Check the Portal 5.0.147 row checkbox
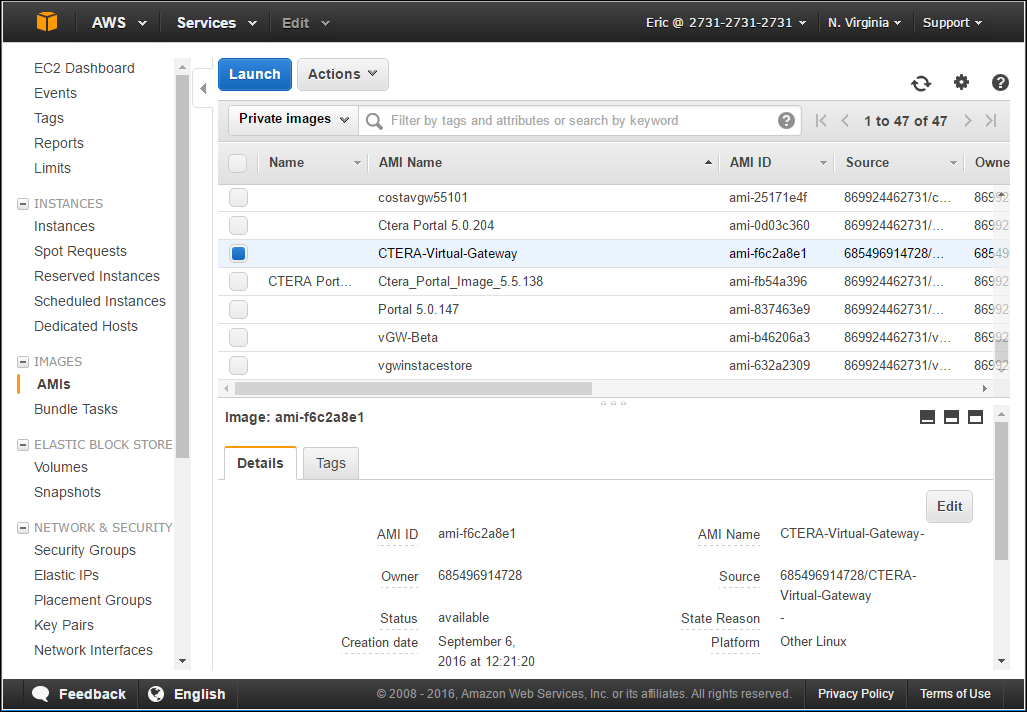1027x712 pixels. 238,309
